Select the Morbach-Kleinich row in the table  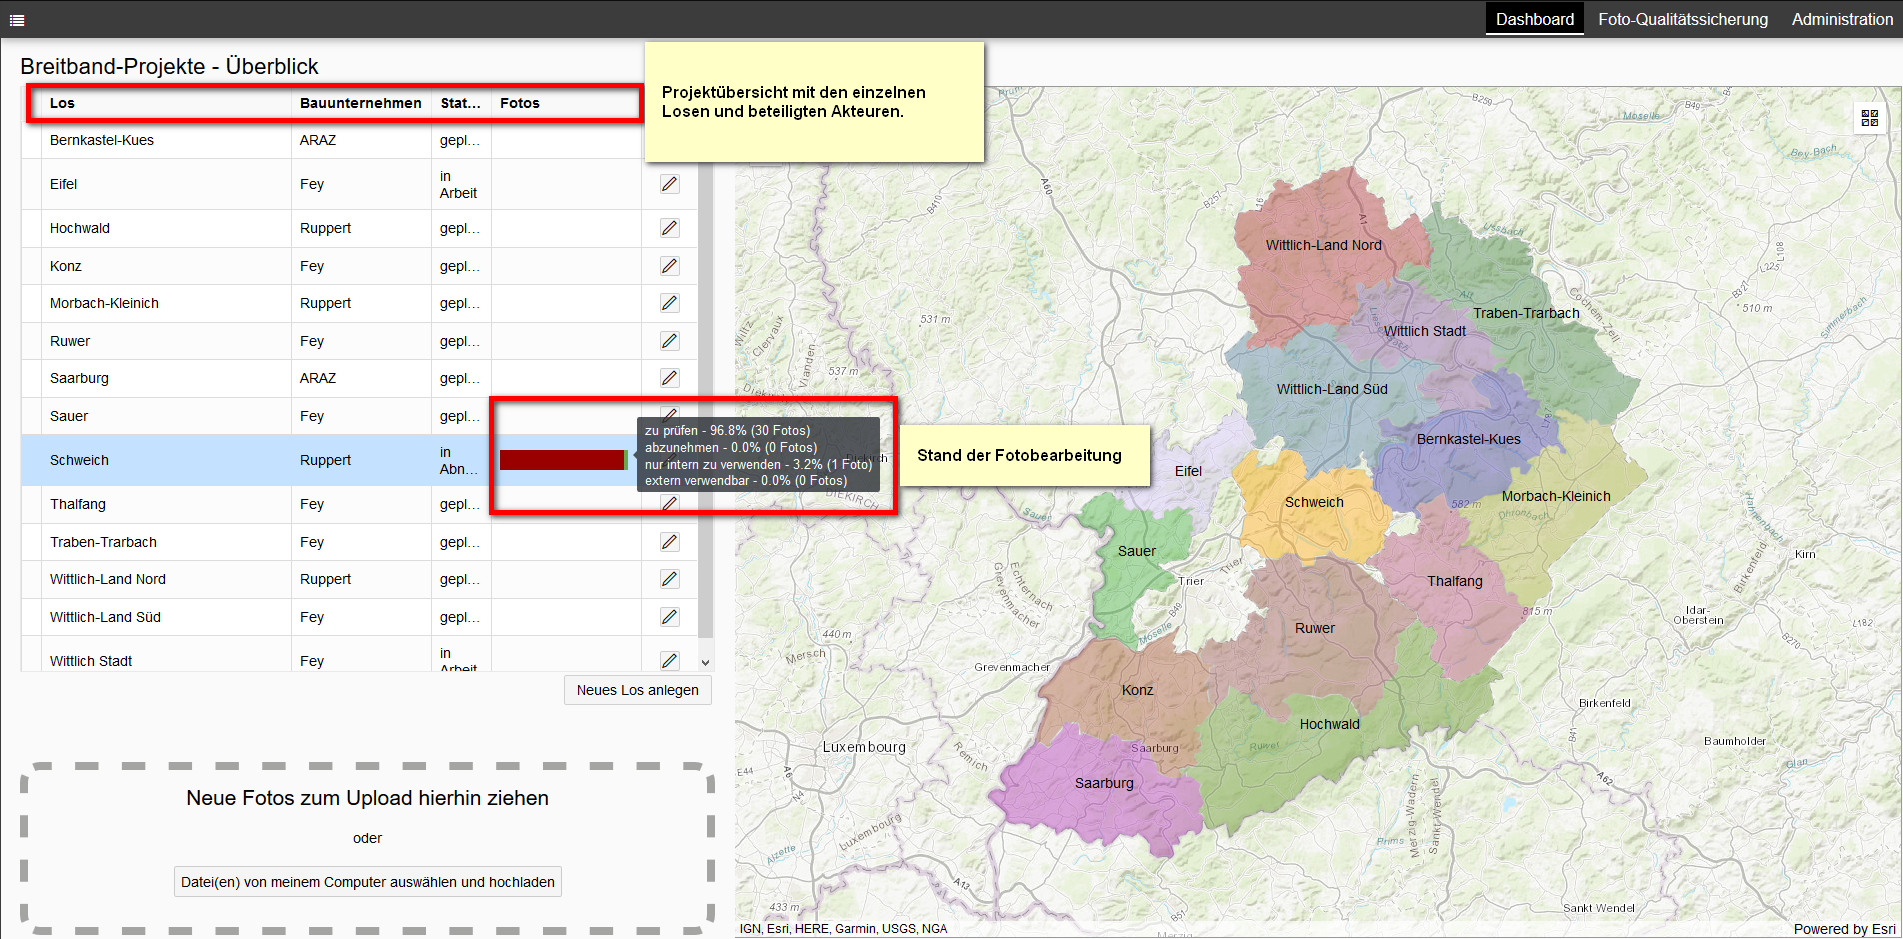pyautogui.click(x=360, y=303)
